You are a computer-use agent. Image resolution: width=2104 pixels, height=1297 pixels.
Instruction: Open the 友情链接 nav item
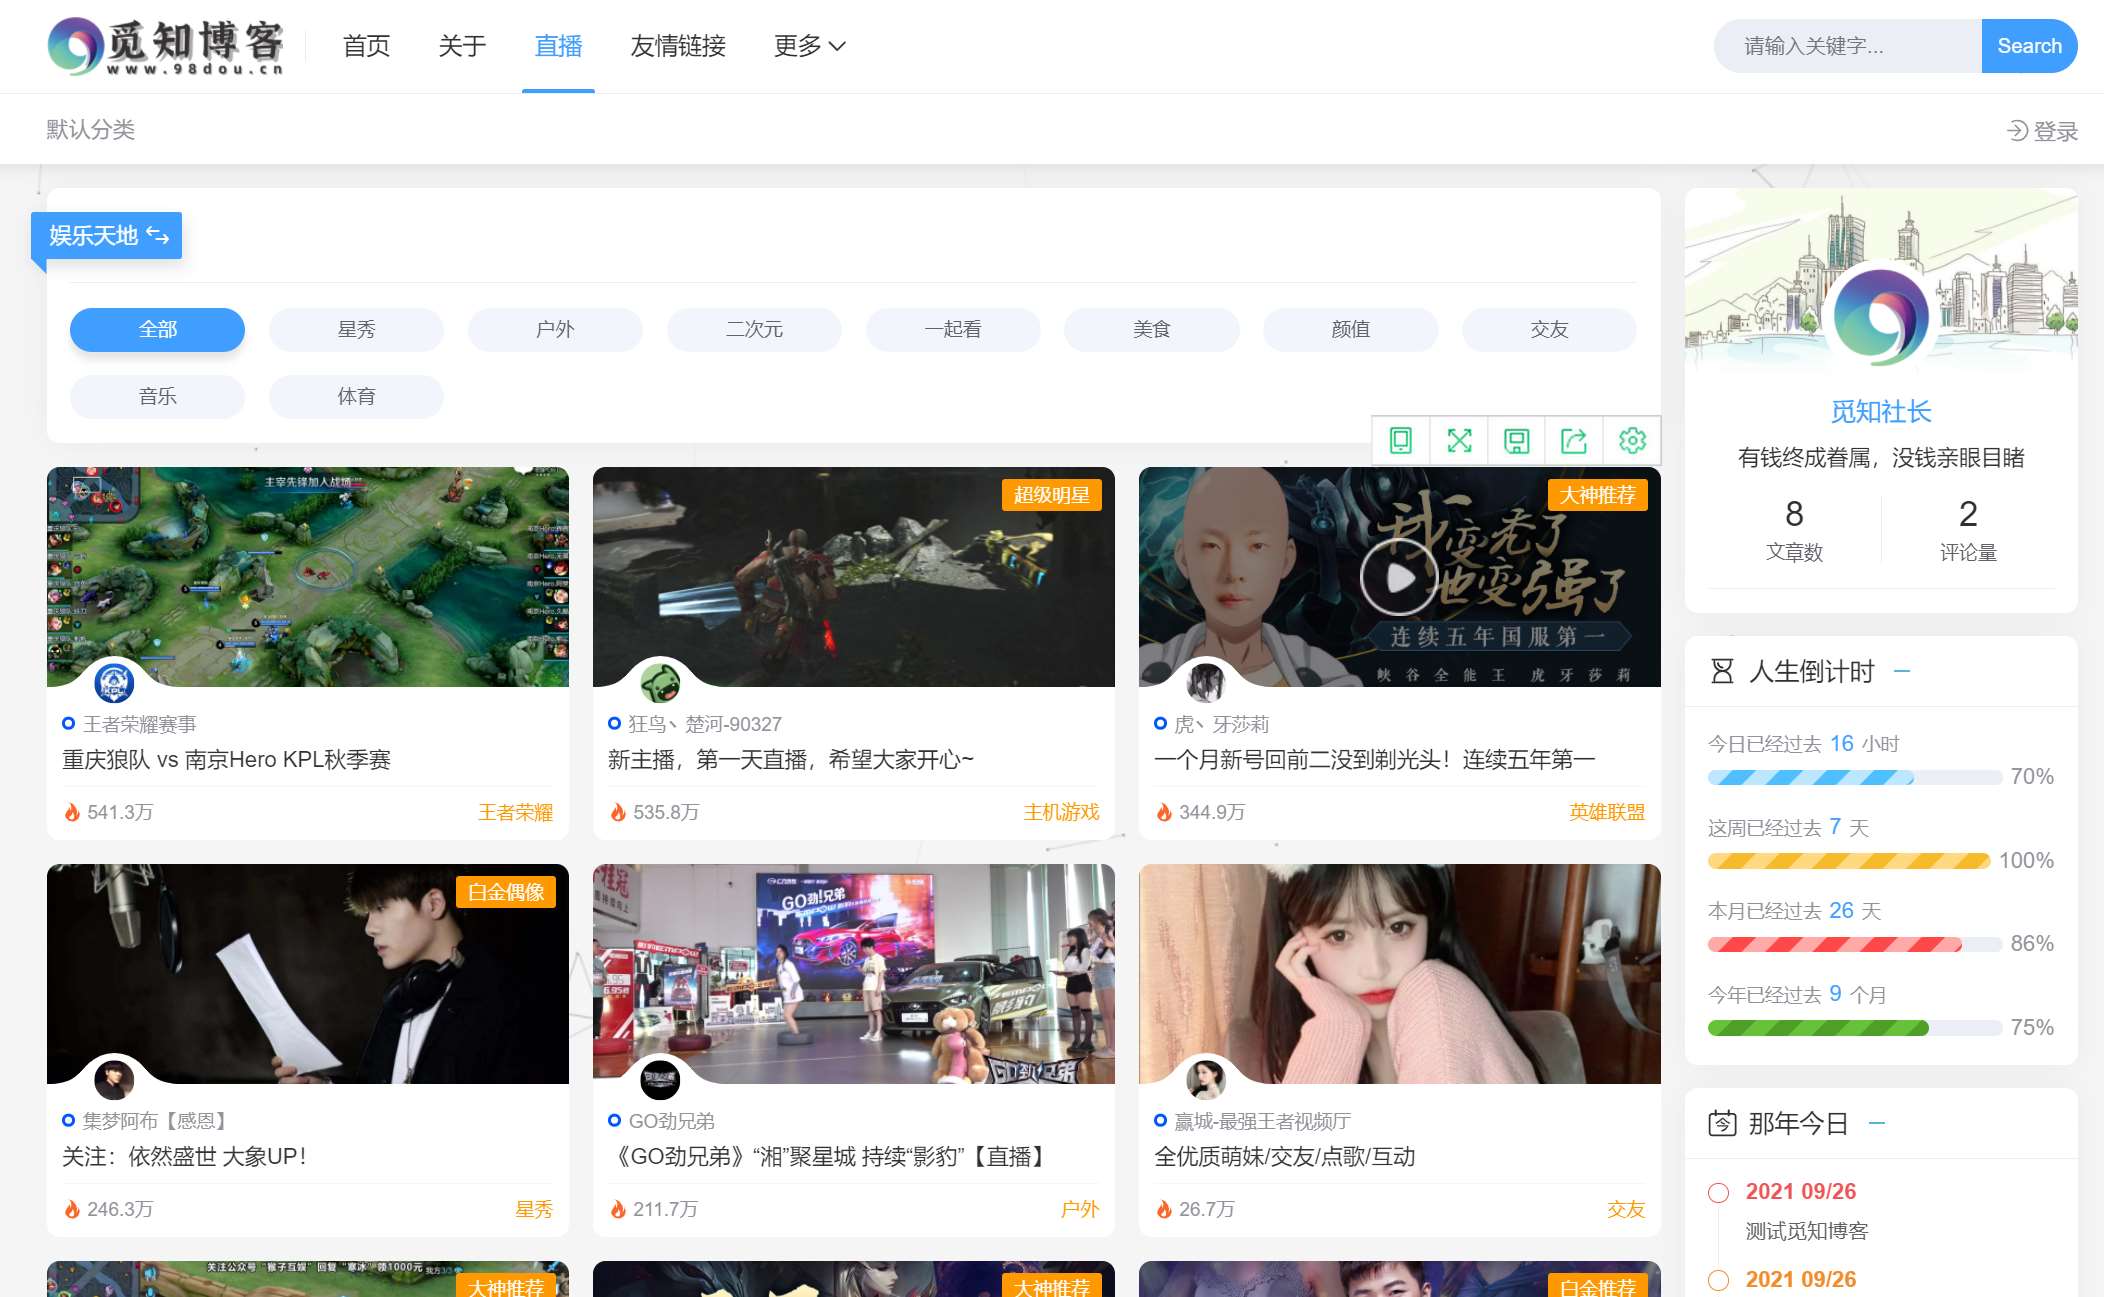tap(678, 46)
